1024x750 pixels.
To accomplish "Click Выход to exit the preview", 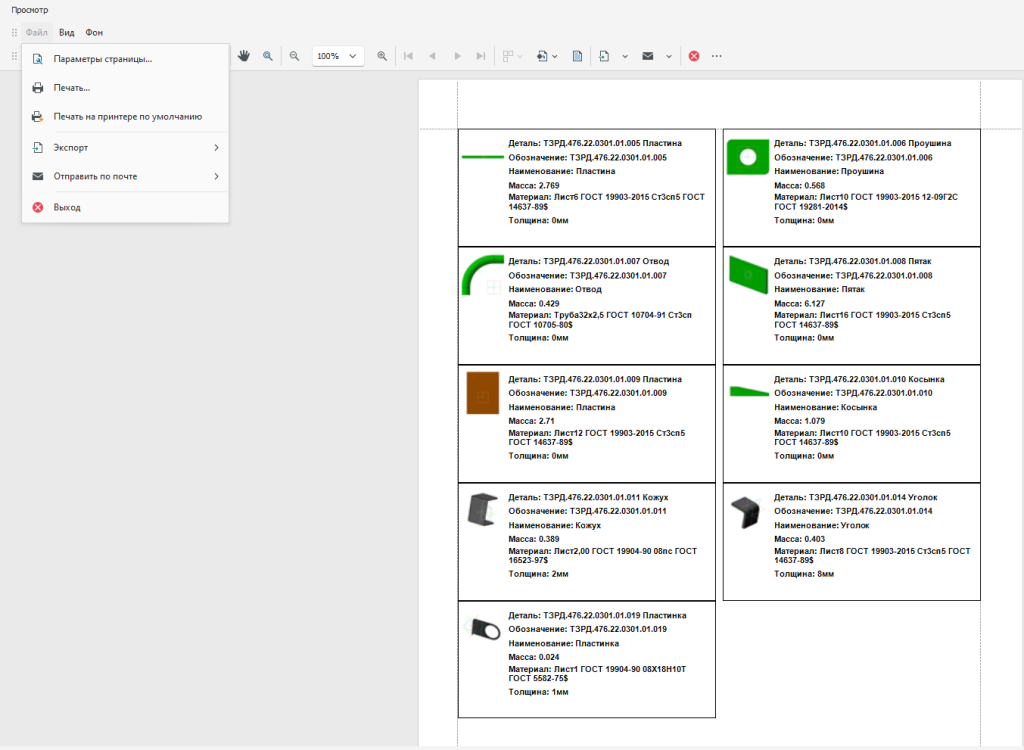I will pos(67,207).
